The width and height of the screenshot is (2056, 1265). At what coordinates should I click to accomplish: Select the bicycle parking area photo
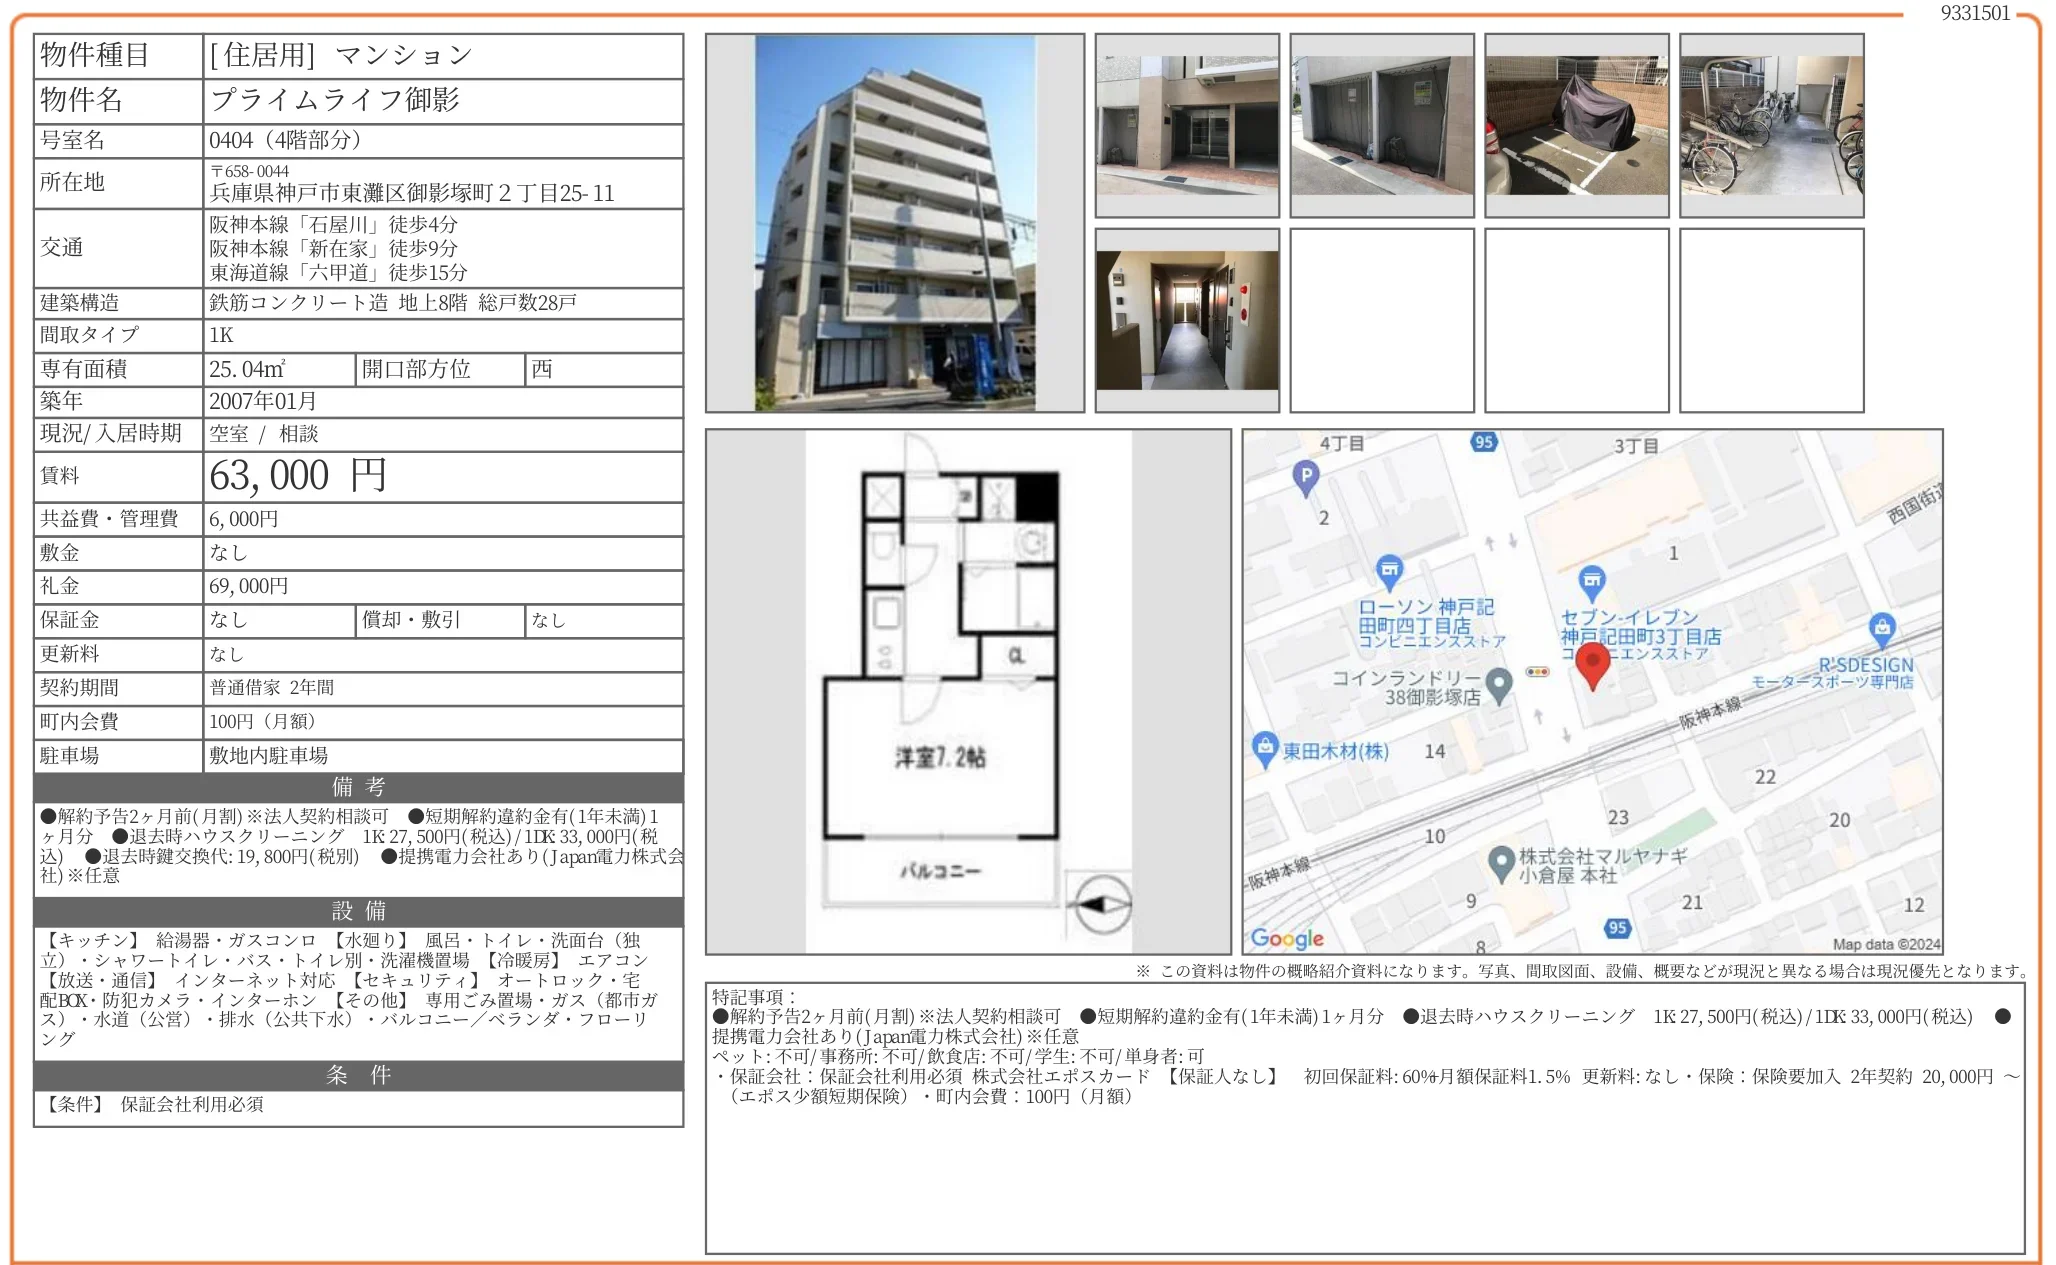(x=1770, y=125)
